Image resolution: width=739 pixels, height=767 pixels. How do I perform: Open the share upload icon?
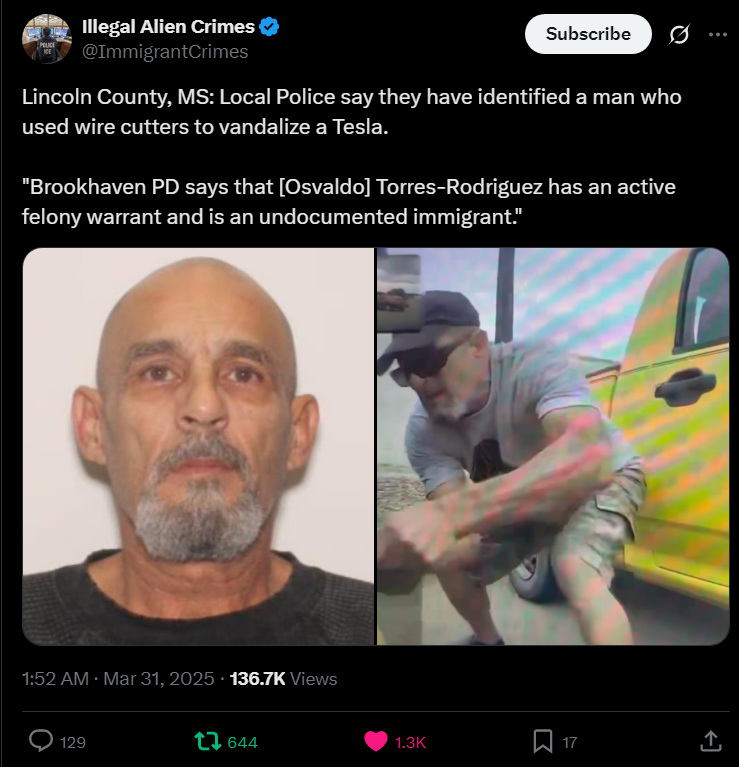click(x=711, y=741)
